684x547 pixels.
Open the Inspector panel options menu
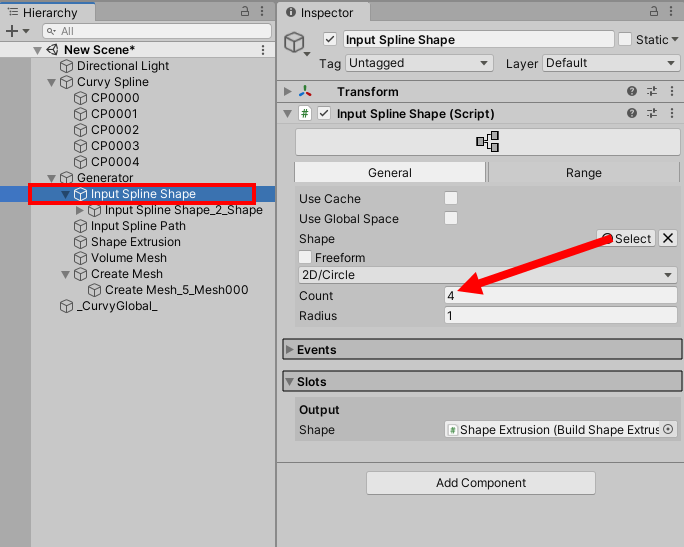671,11
